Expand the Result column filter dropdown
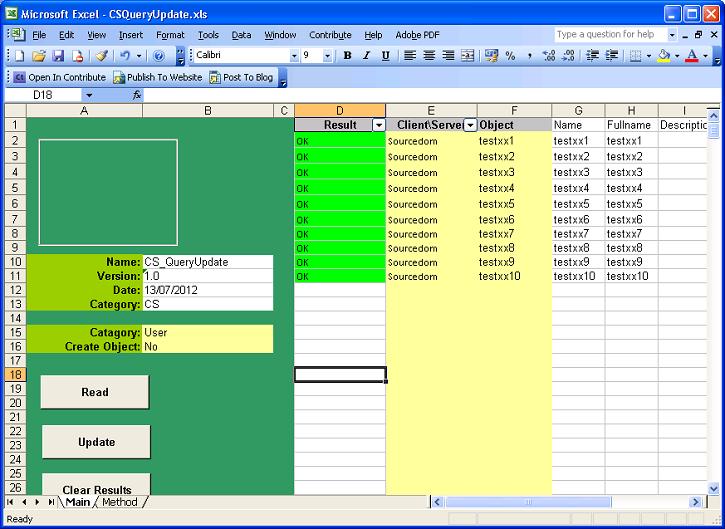The height and width of the screenshot is (529, 725). pos(378,125)
